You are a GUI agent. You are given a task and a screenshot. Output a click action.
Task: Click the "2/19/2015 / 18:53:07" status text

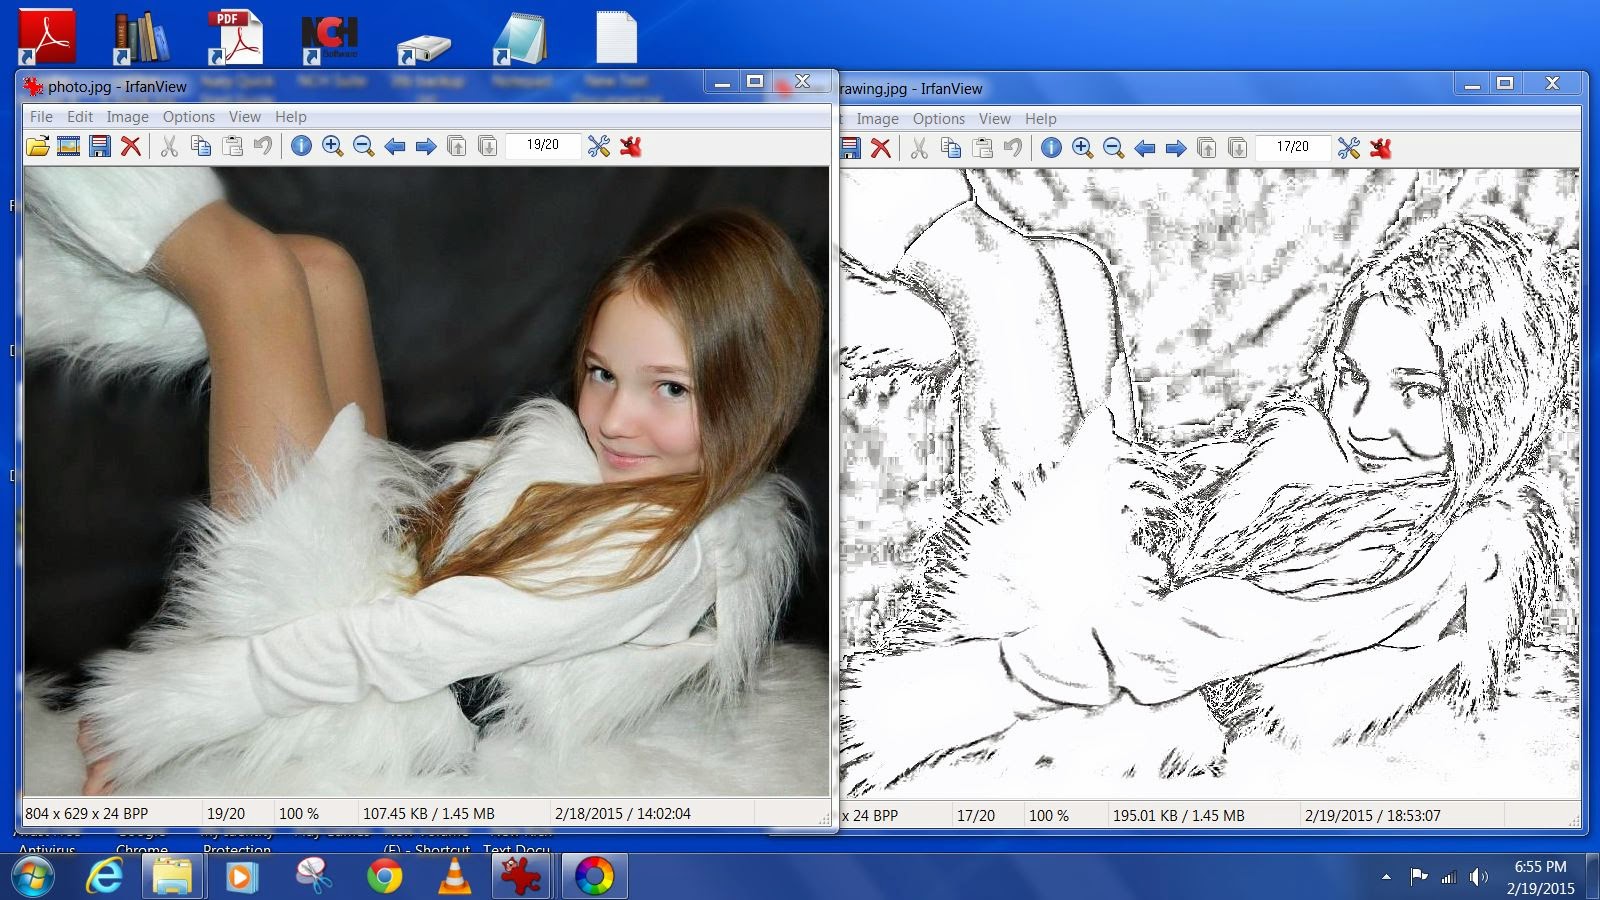pyautogui.click(x=1373, y=816)
